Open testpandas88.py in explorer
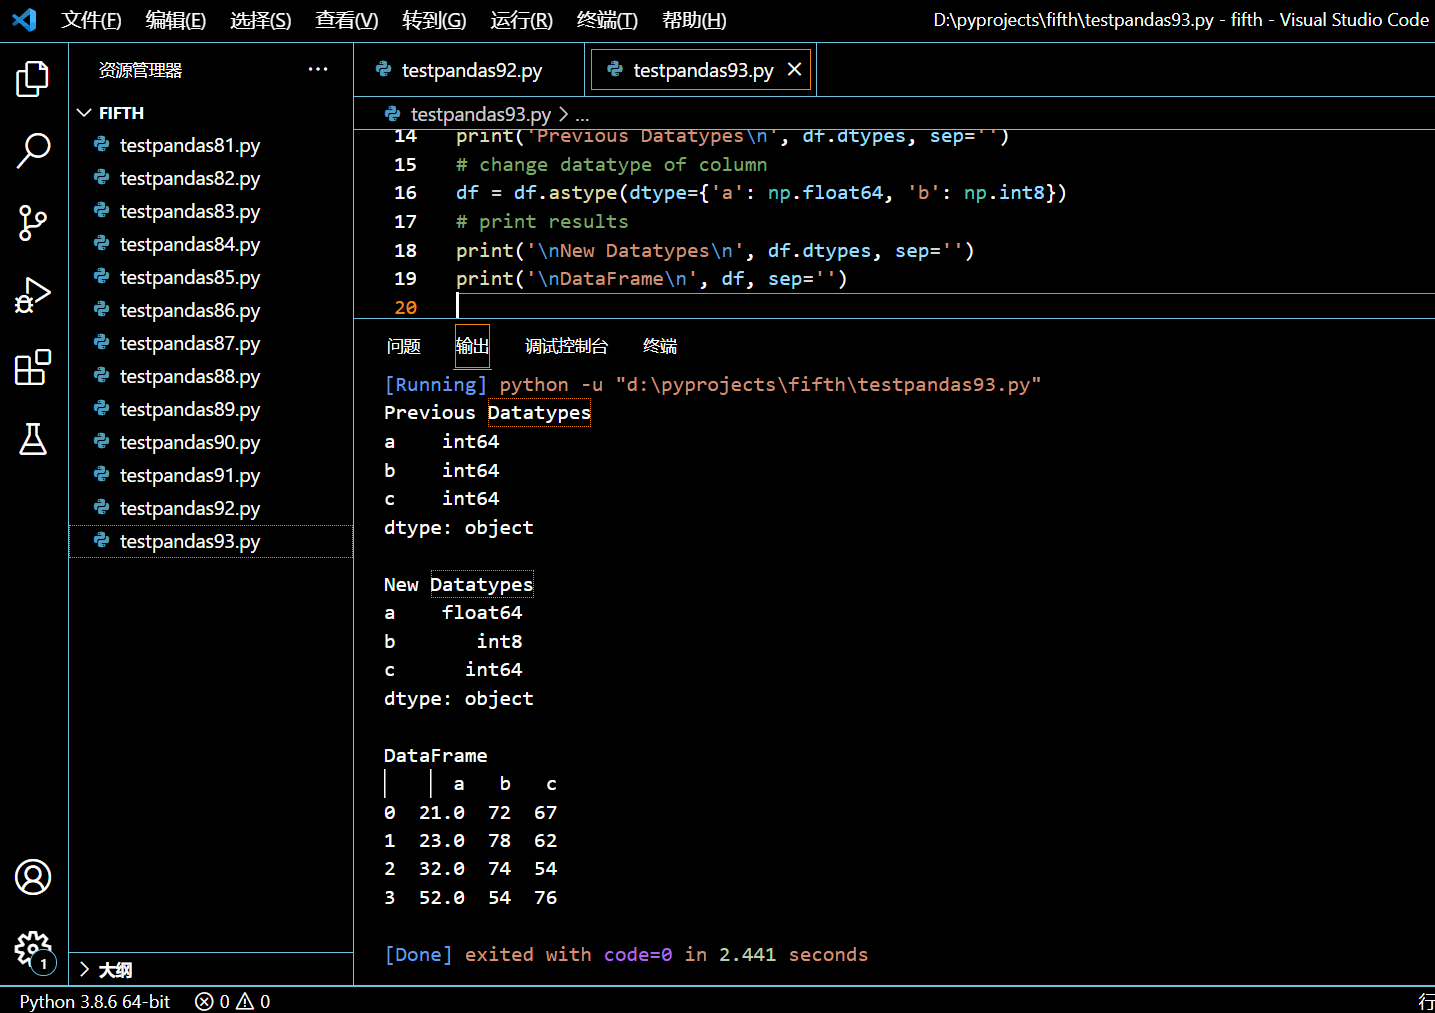This screenshot has width=1435, height=1013. [x=211, y=376]
